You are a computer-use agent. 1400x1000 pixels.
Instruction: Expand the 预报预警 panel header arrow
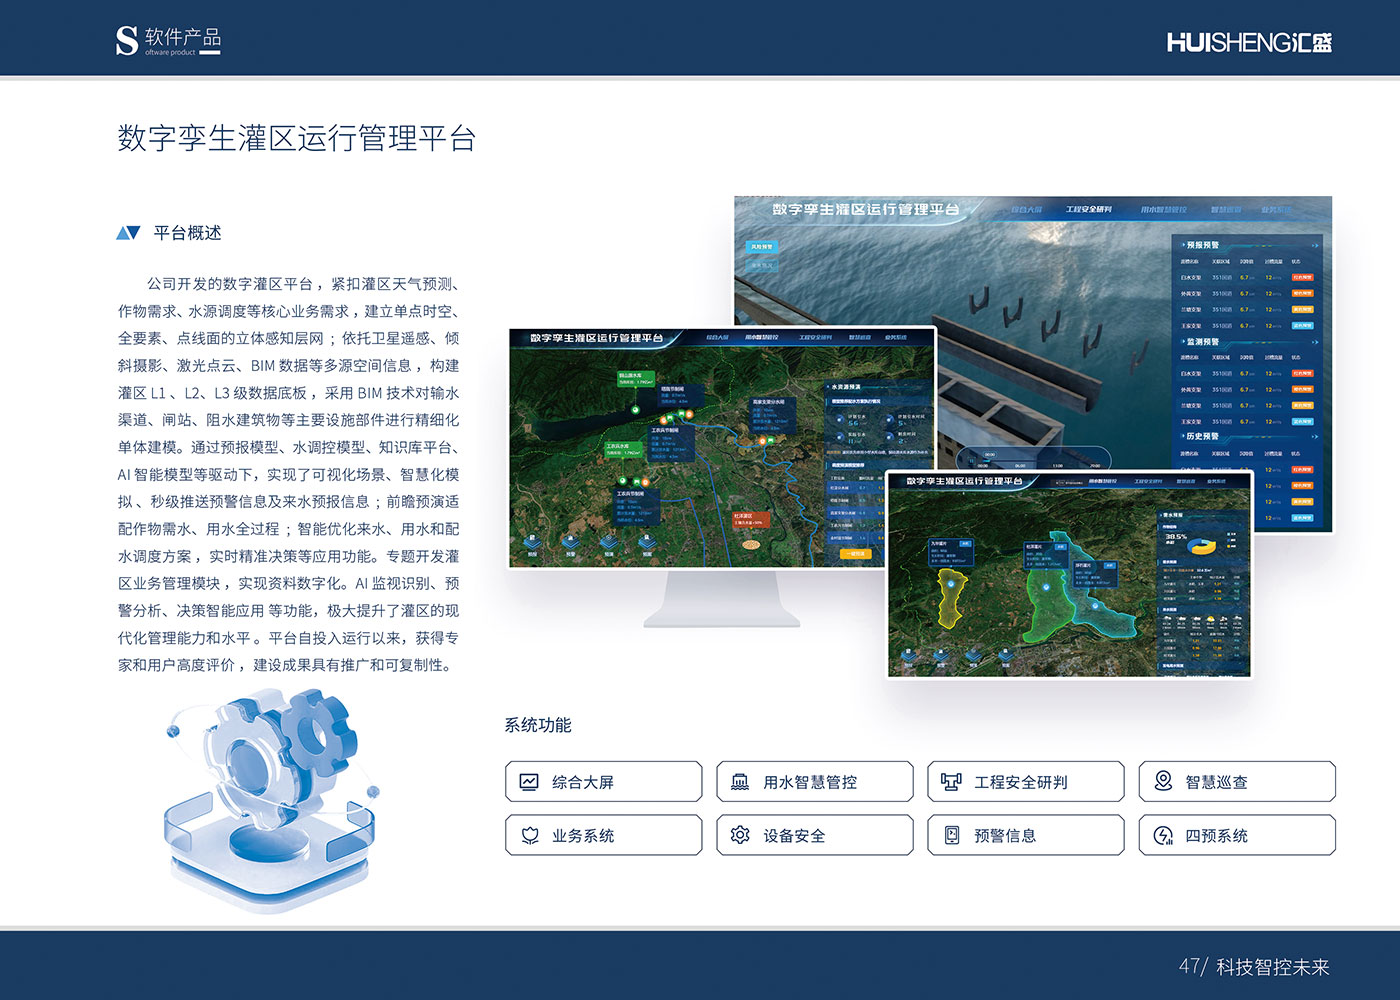tap(1314, 245)
